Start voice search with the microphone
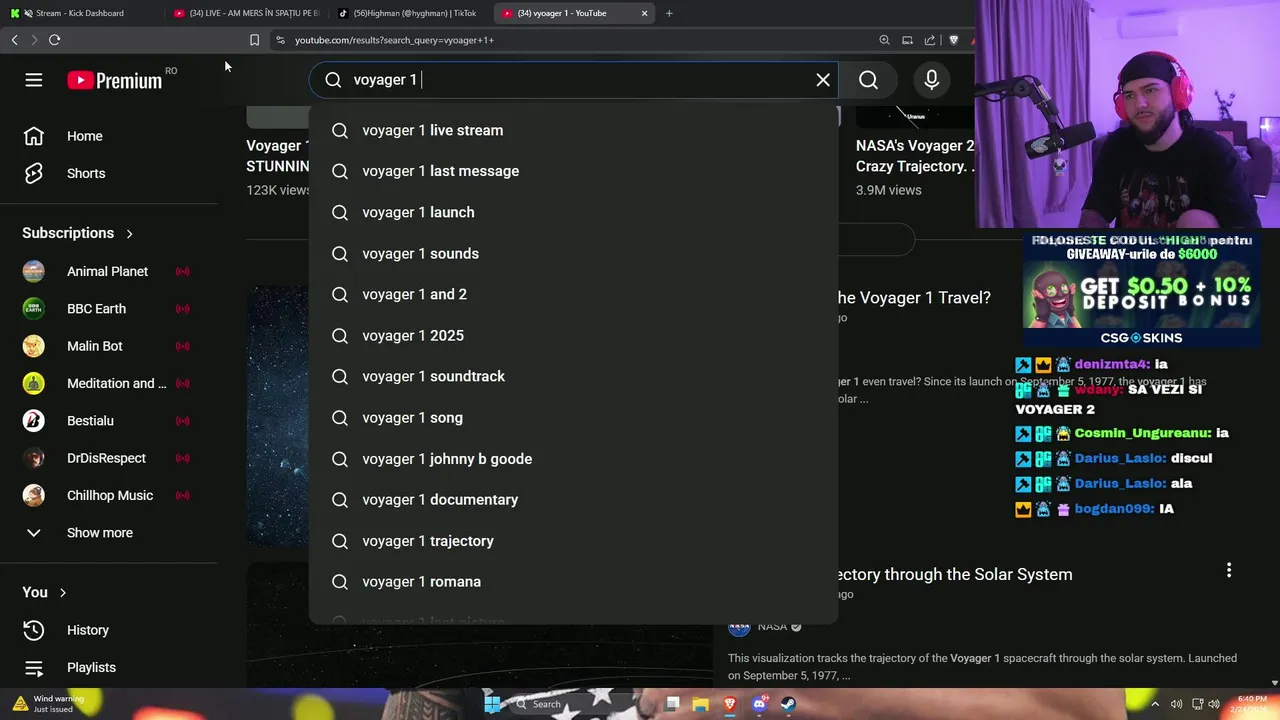The width and height of the screenshot is (1280, 720). tap(931, 80)
